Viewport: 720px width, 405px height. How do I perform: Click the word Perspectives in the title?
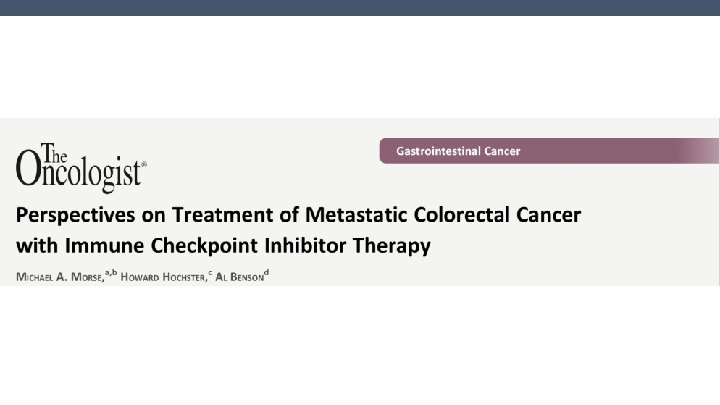(x=69, y=216)
